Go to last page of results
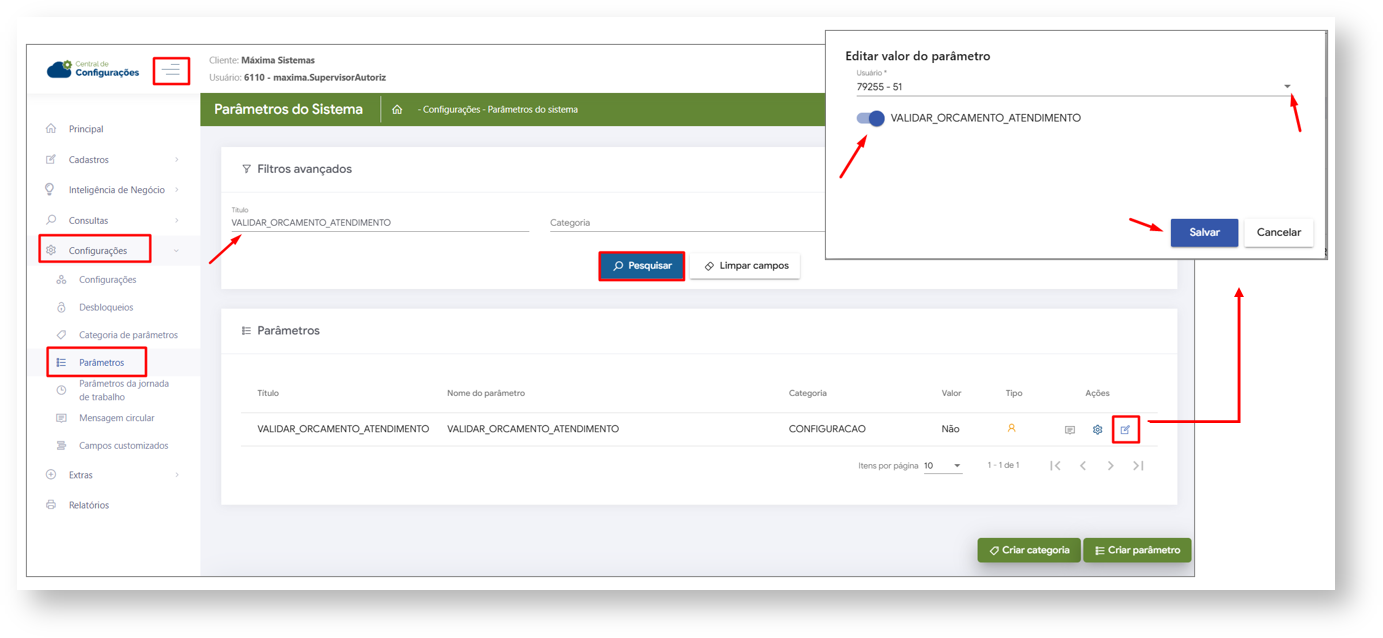This screenshot has width=1383, height=638. click(x=1138, y=466)
